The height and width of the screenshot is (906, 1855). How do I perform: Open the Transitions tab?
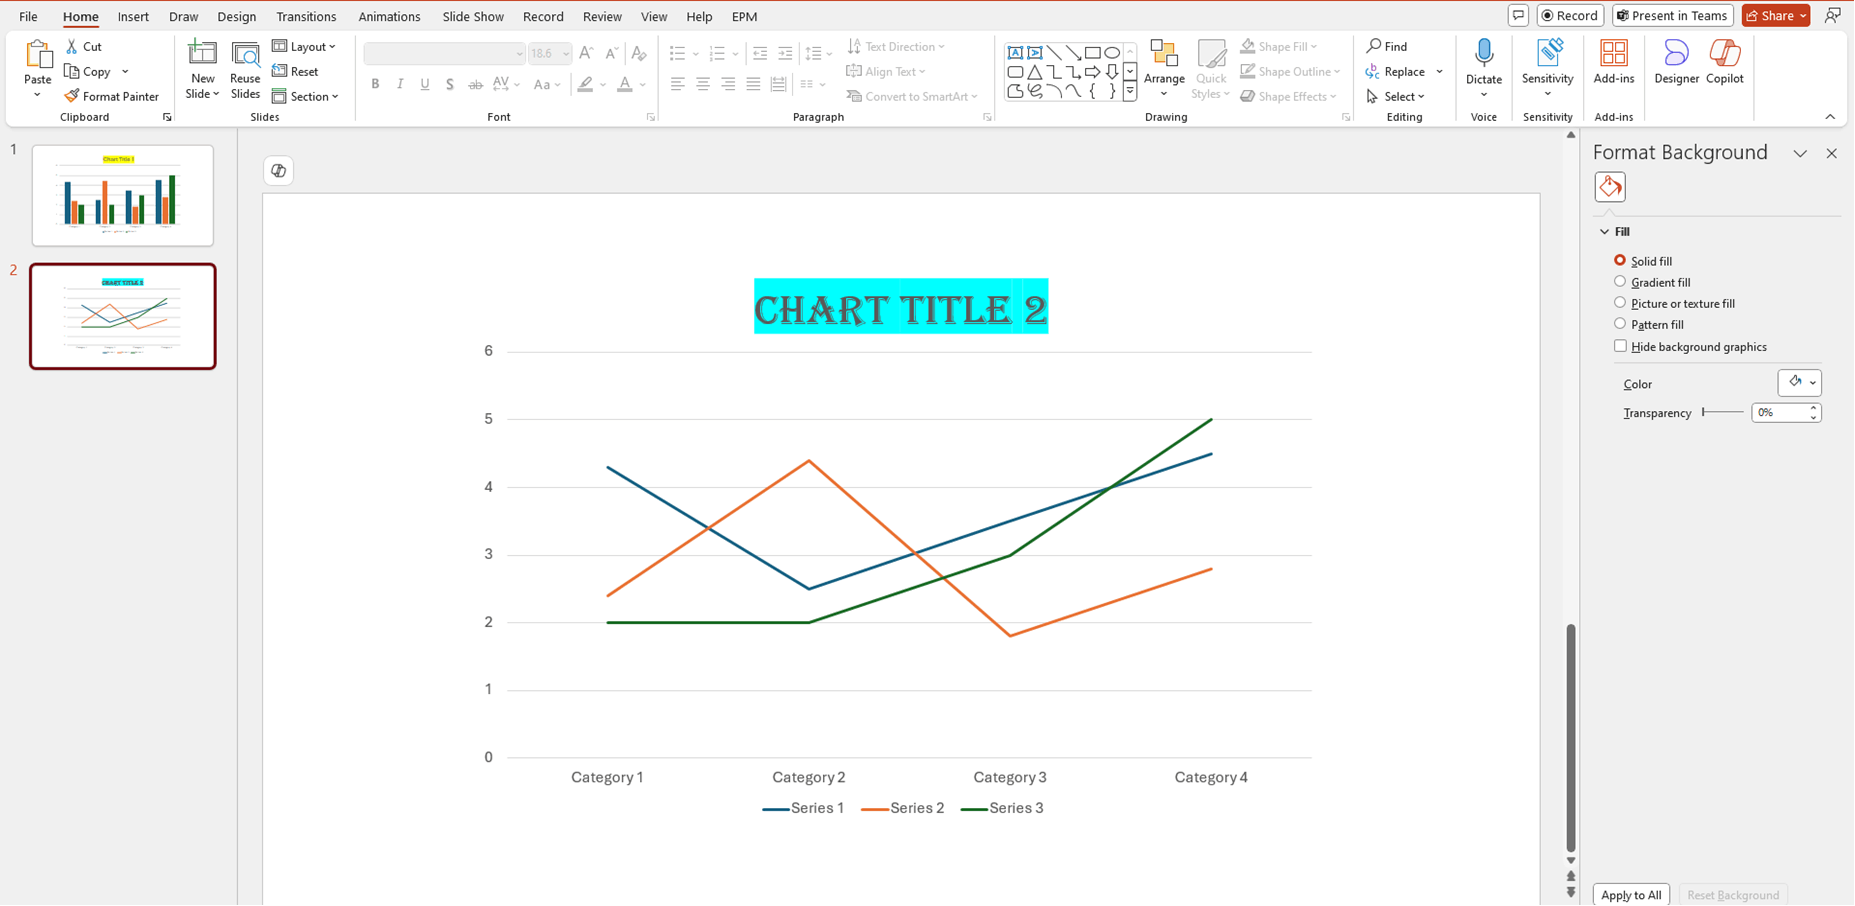[306, 16]
